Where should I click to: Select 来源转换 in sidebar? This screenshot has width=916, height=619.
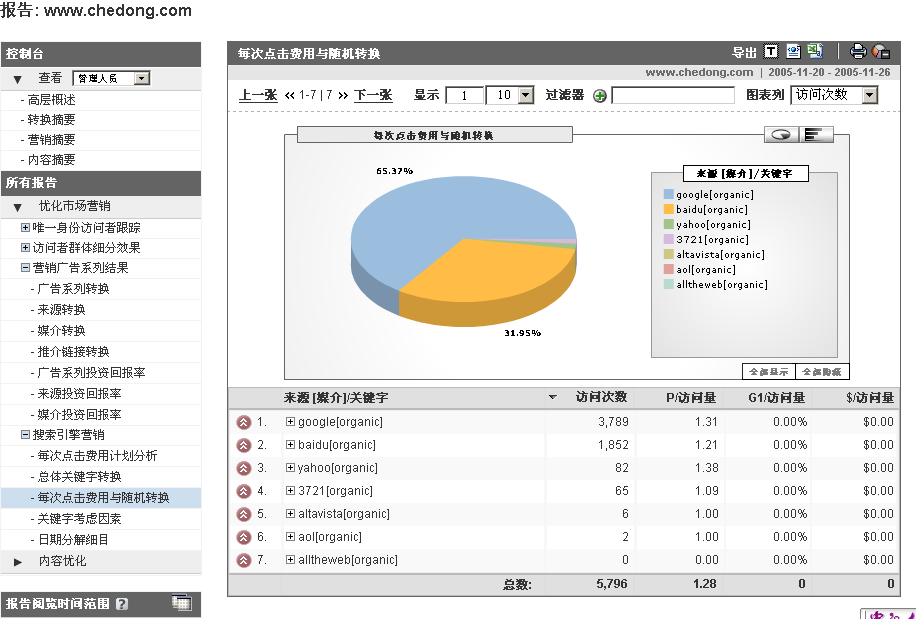pyautogui.click(x=61, y=310)
